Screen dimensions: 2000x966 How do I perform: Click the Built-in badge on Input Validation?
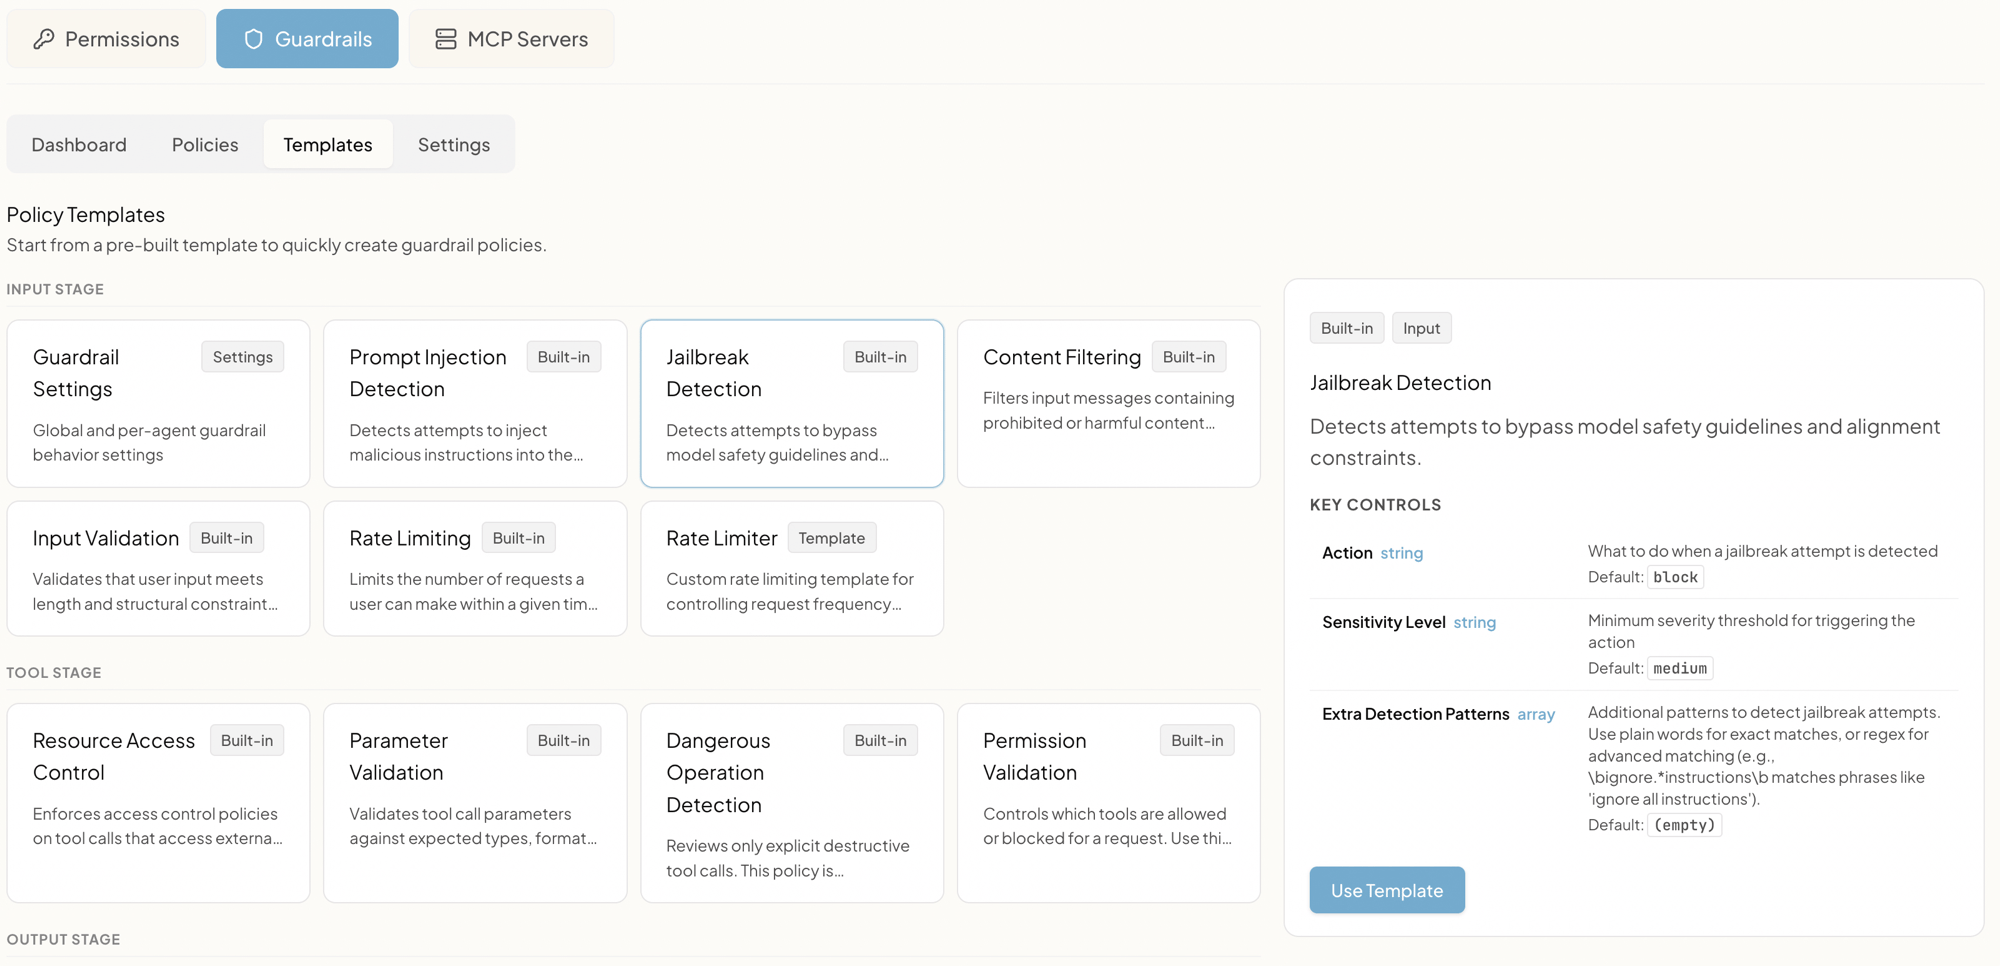pyautogui.click(x=227, y=538)
